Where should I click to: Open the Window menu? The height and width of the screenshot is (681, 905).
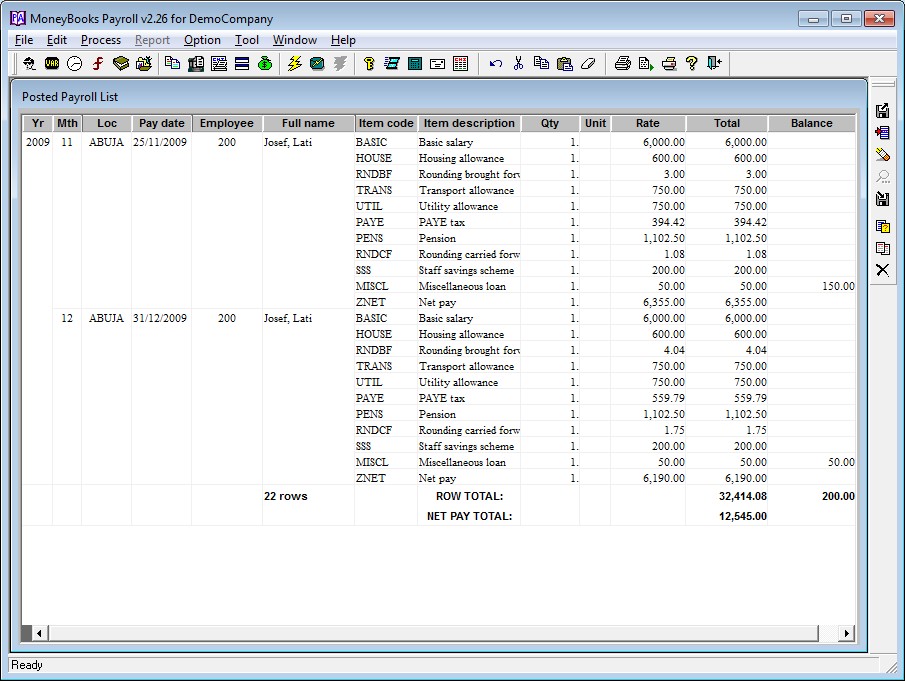pyautogui.click(x=294, y=40)
